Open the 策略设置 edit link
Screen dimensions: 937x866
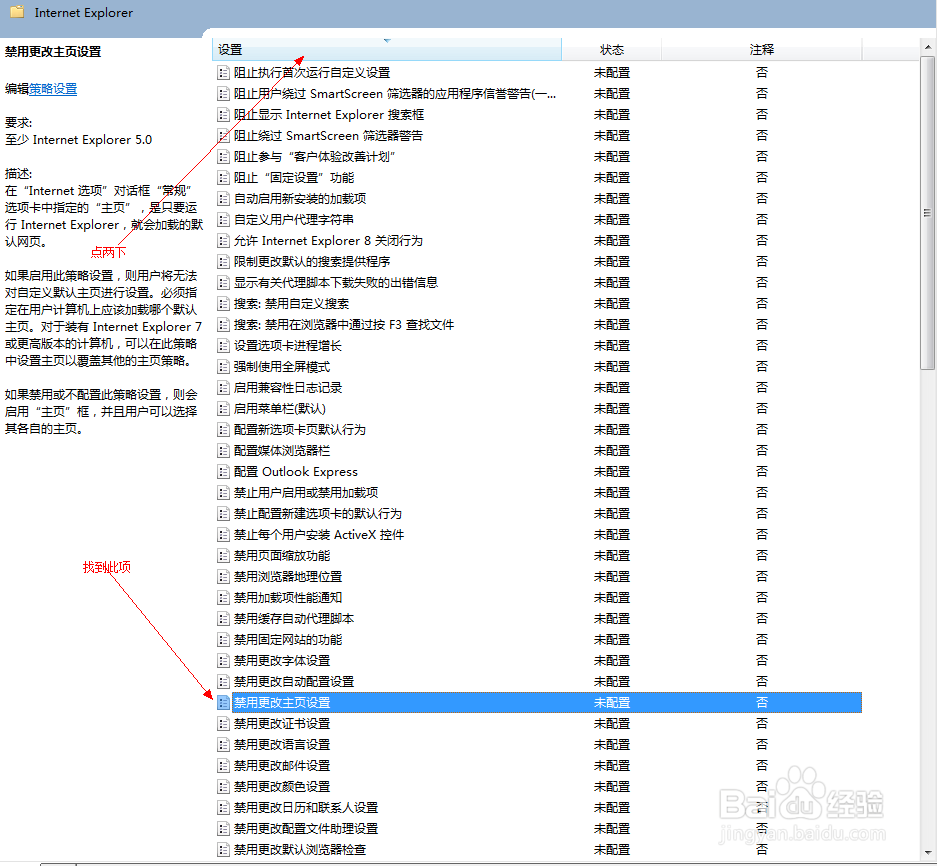pos(53,89)
